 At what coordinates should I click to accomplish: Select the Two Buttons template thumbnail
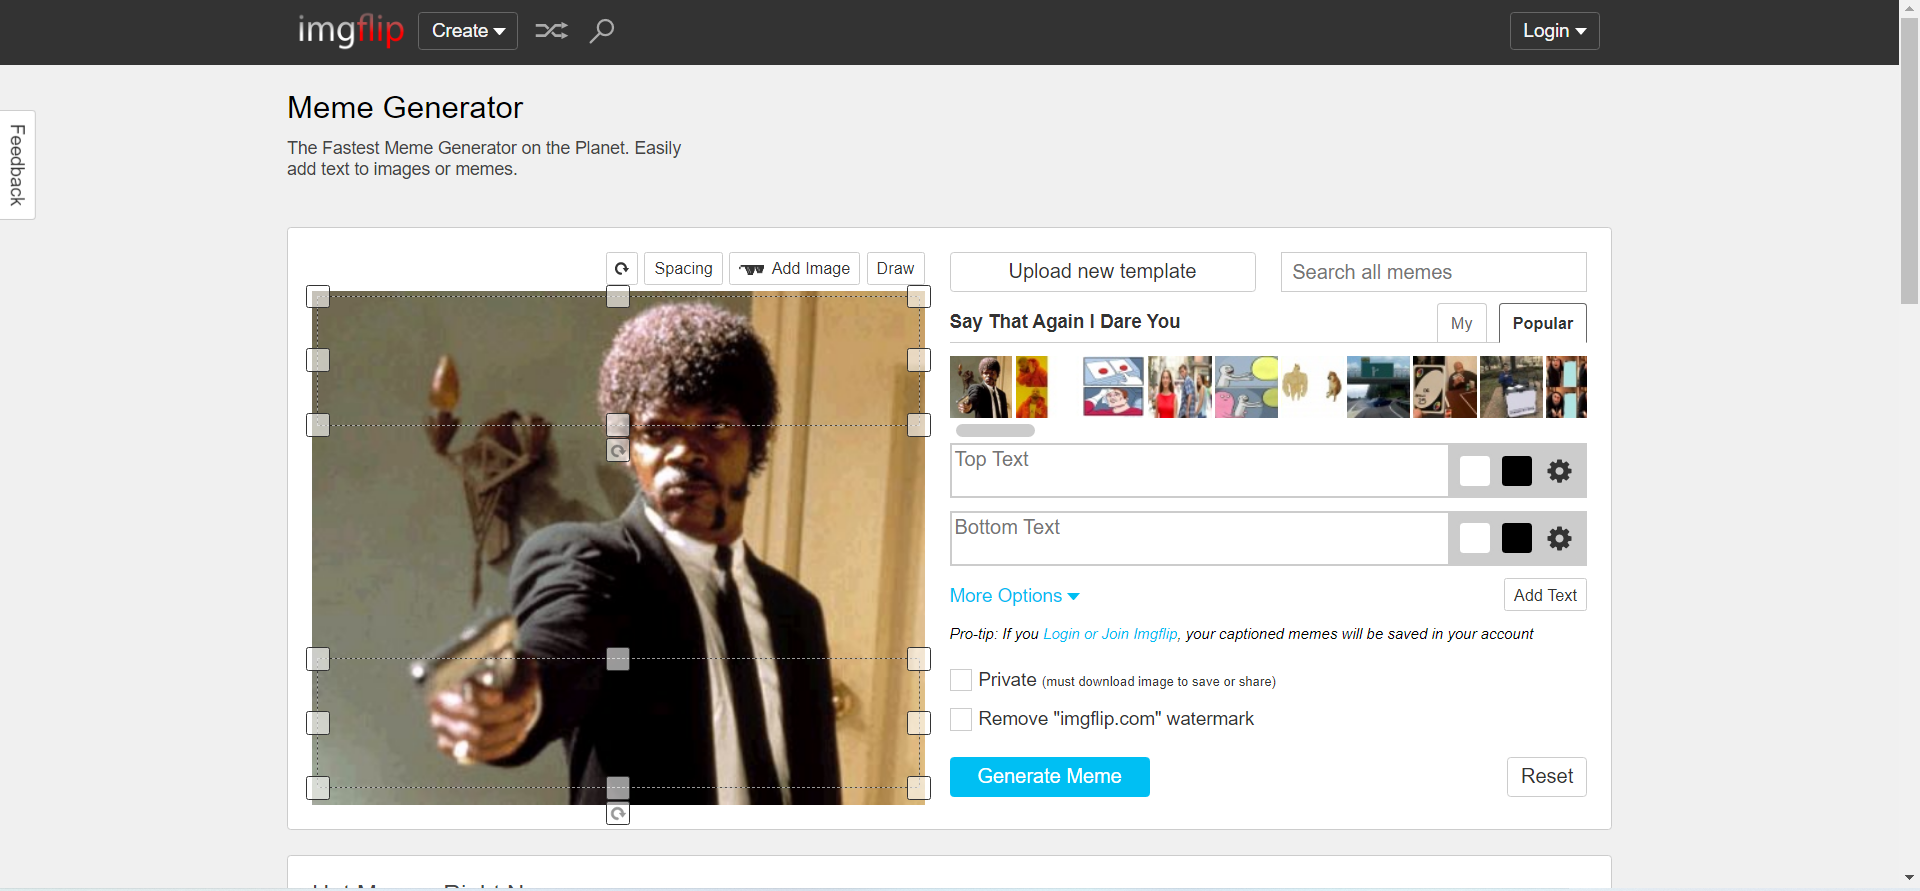(x=1113, y=387)
